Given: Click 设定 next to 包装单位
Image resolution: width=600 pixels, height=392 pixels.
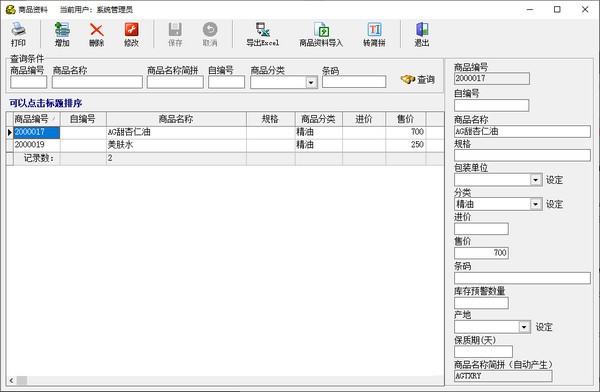Looking at the screenshot, I should (x=554, y=180).
